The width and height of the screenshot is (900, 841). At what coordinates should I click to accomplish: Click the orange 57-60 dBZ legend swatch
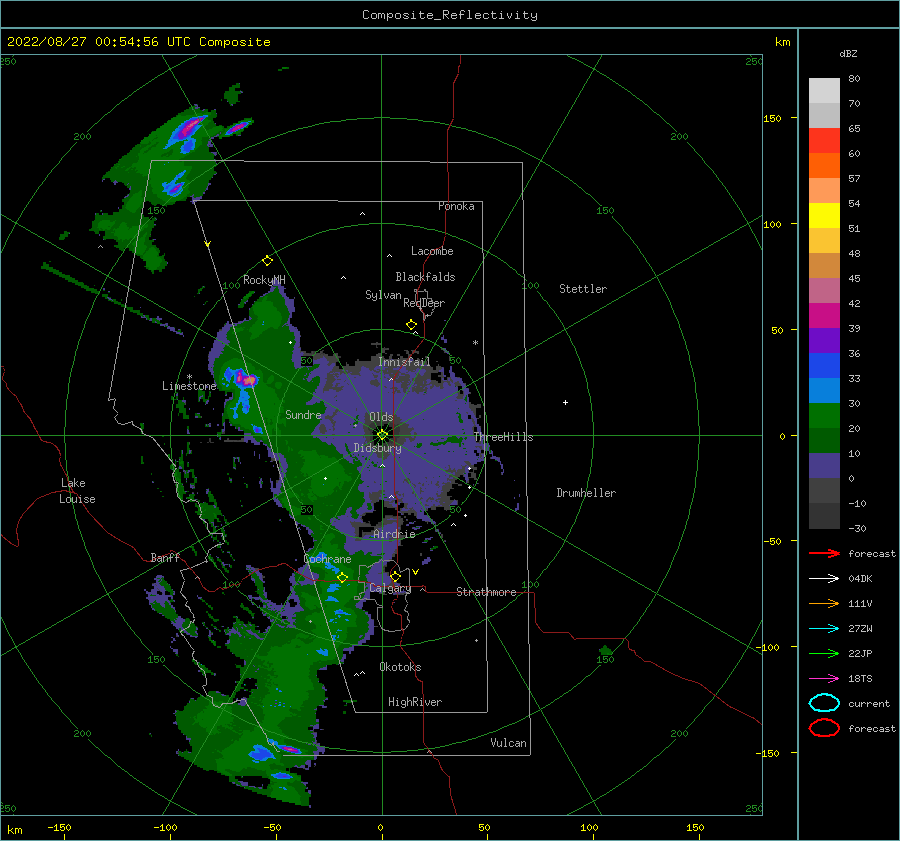click(824, 166)
